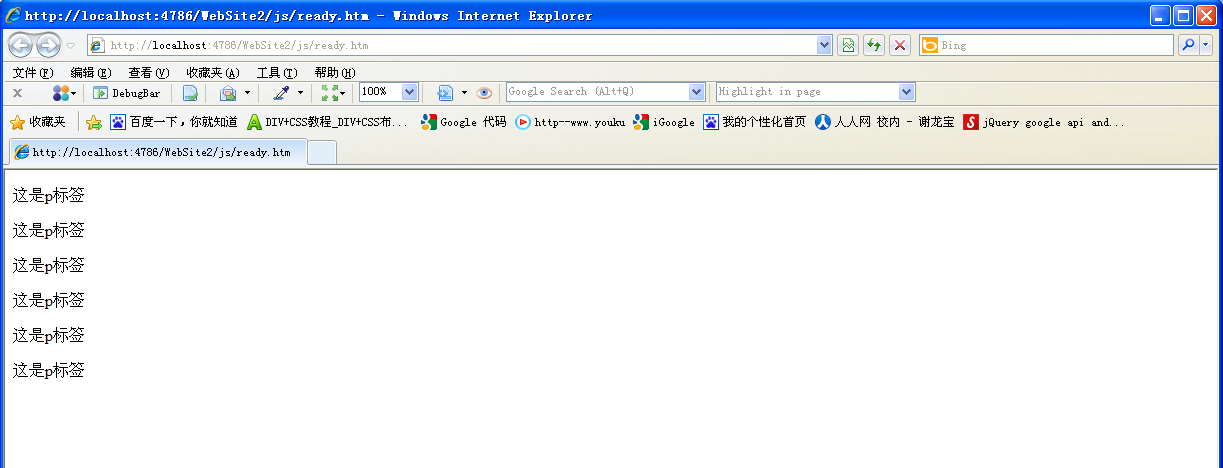Viewport: 1223px width, 468px height.
Task: Open the 工具(T) menu
Action: tap(277, 73)
